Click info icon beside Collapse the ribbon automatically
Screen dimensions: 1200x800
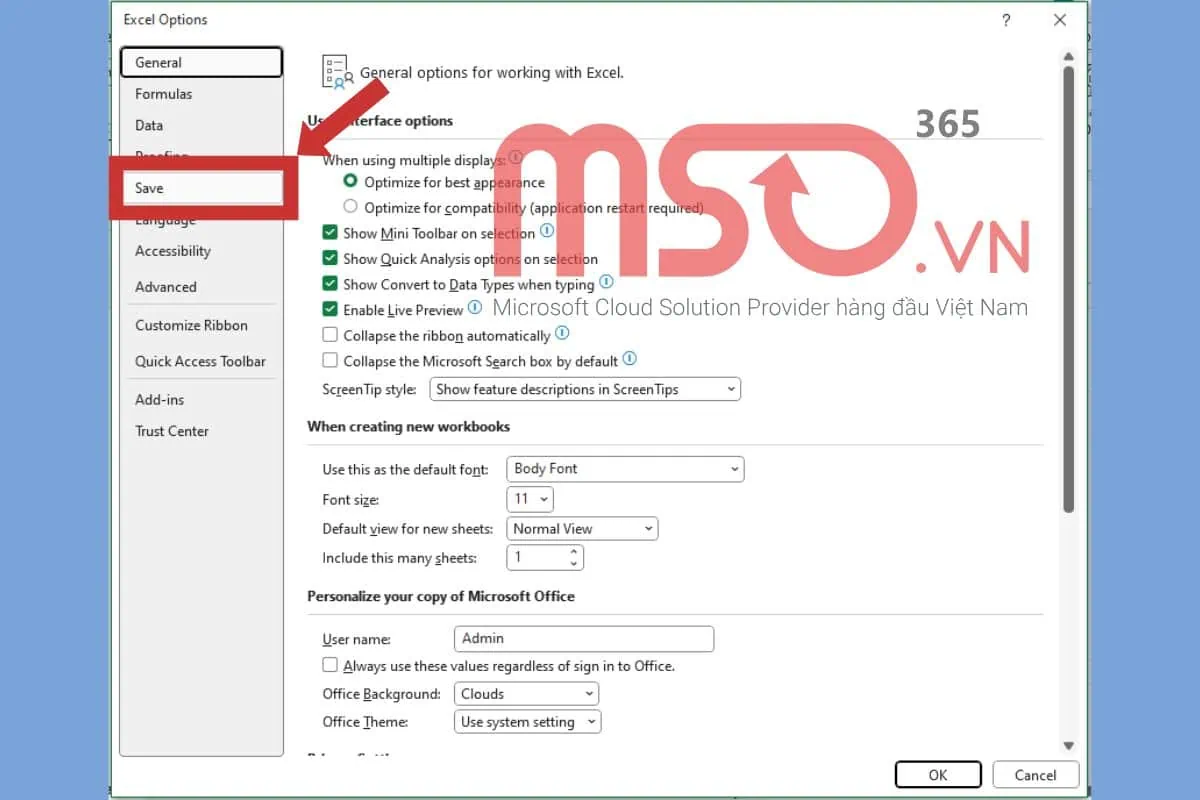click(562, 334)
